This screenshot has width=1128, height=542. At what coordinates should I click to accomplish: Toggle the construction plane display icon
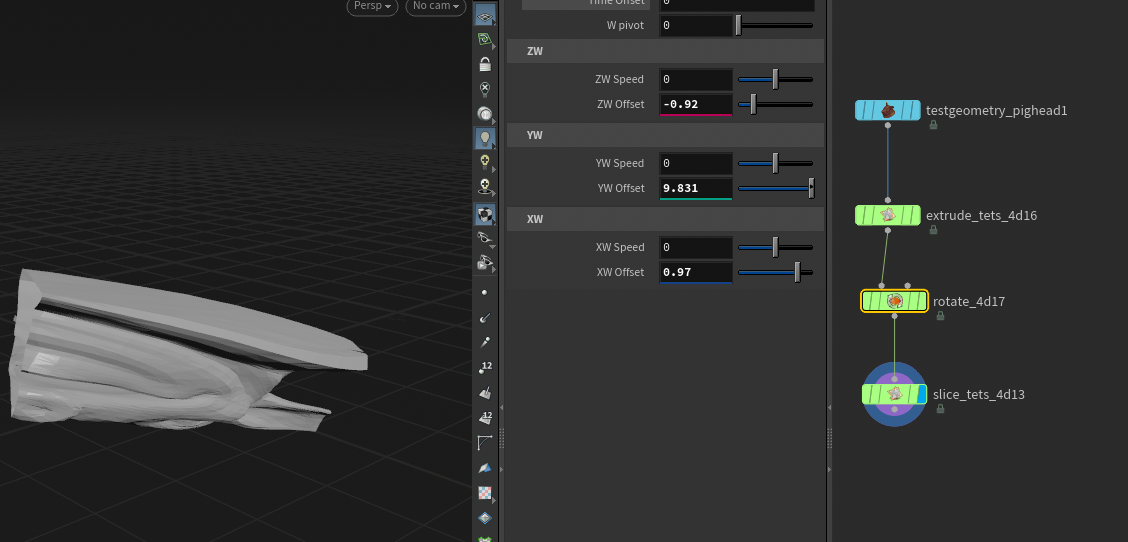485,40
